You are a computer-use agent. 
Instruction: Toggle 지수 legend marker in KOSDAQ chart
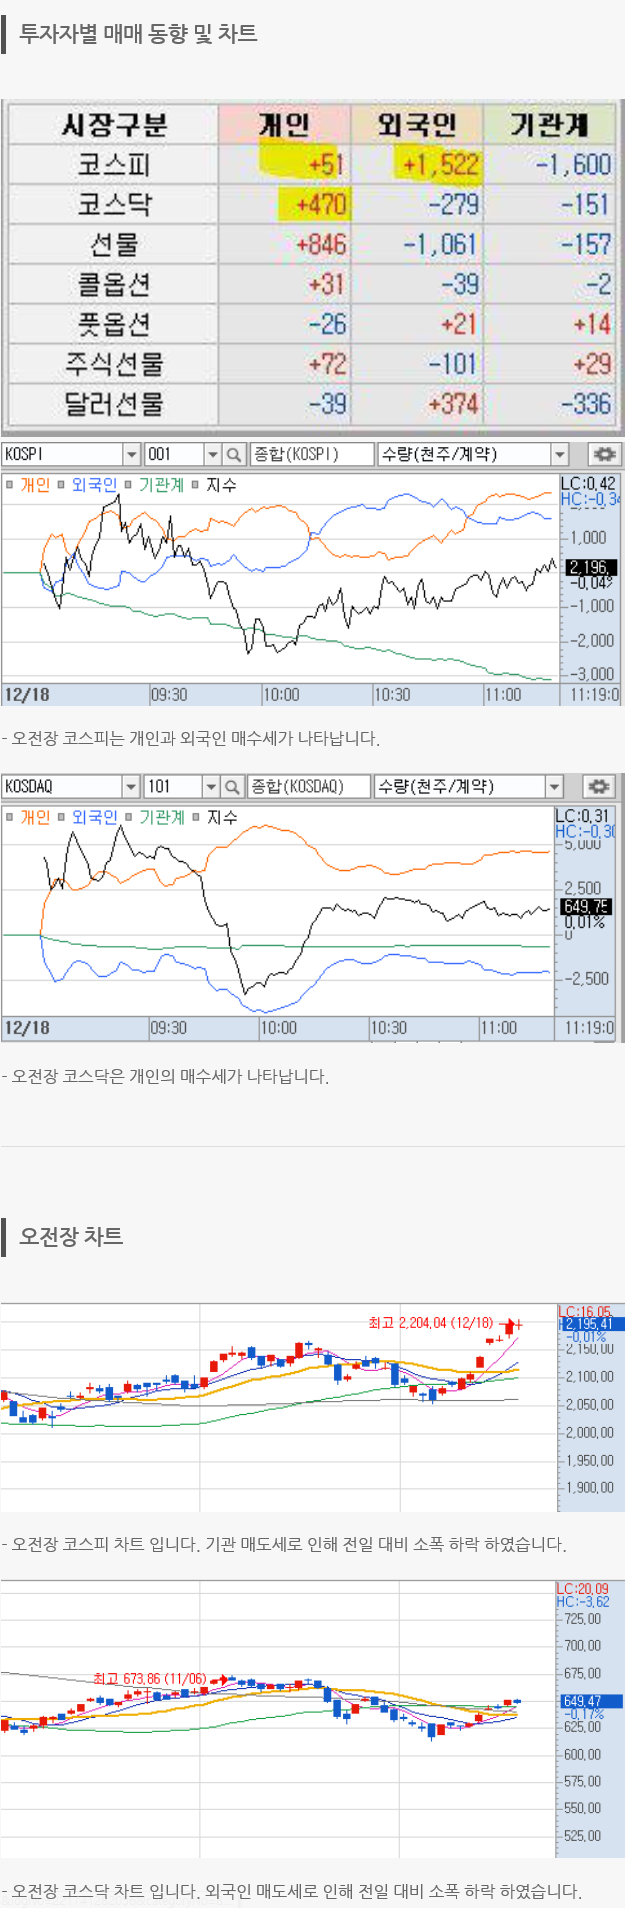tap(196, 817)
